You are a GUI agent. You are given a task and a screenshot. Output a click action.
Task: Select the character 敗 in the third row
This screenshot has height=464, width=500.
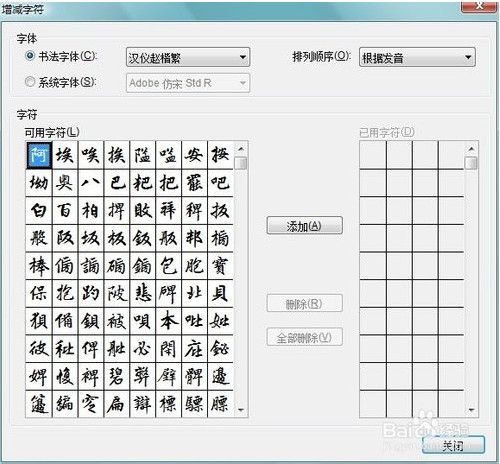[x=143, y=210]
